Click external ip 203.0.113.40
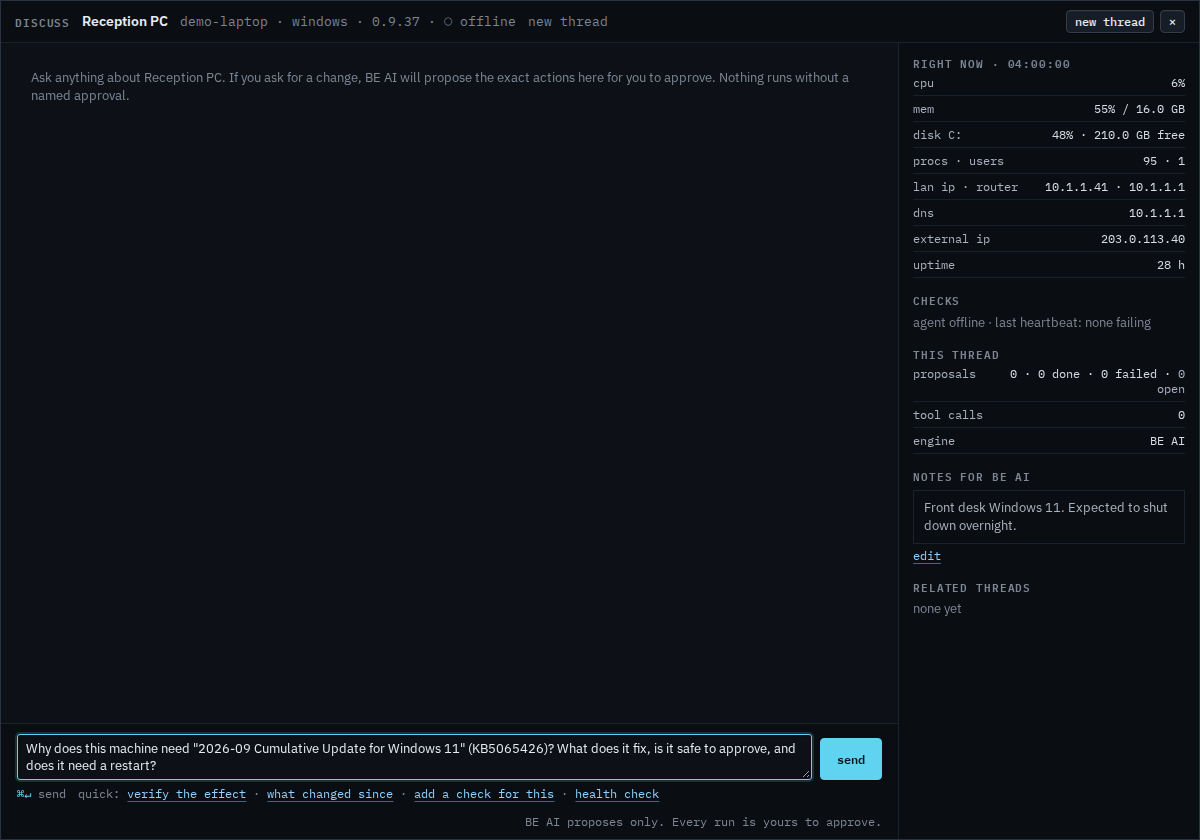This screenshot has width=1200, height=840. (x=1143, y=239)
